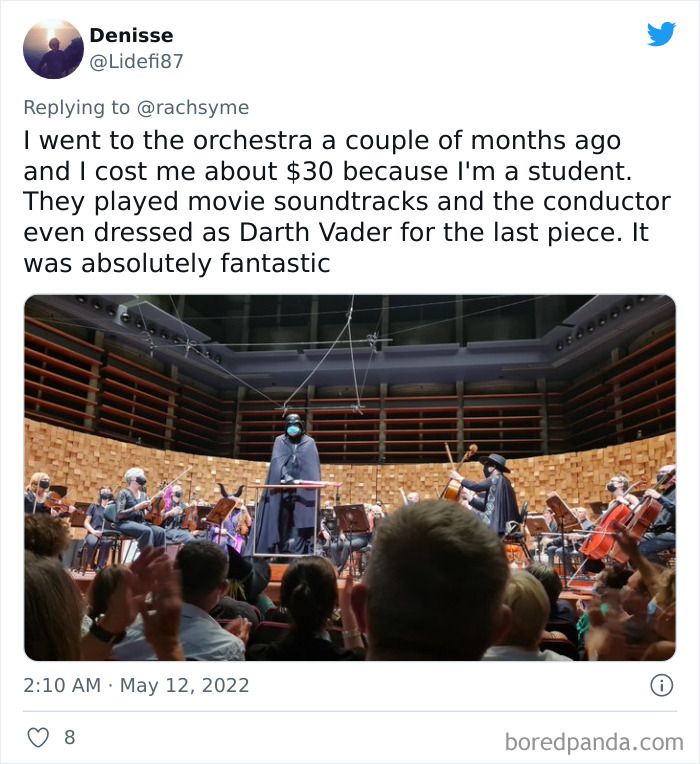Open the orchestra concert photo
Viewport: 700px width, 764px height.
[350, 478]
